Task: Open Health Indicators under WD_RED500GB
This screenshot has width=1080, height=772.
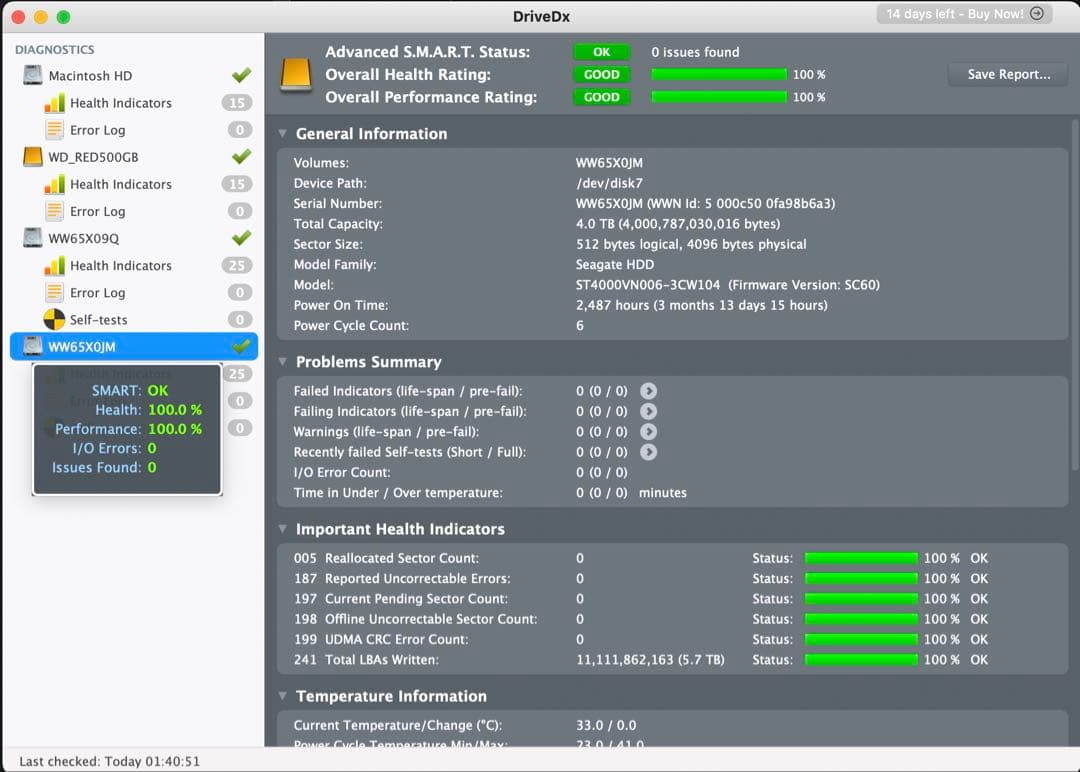Action: coord(121,184)
